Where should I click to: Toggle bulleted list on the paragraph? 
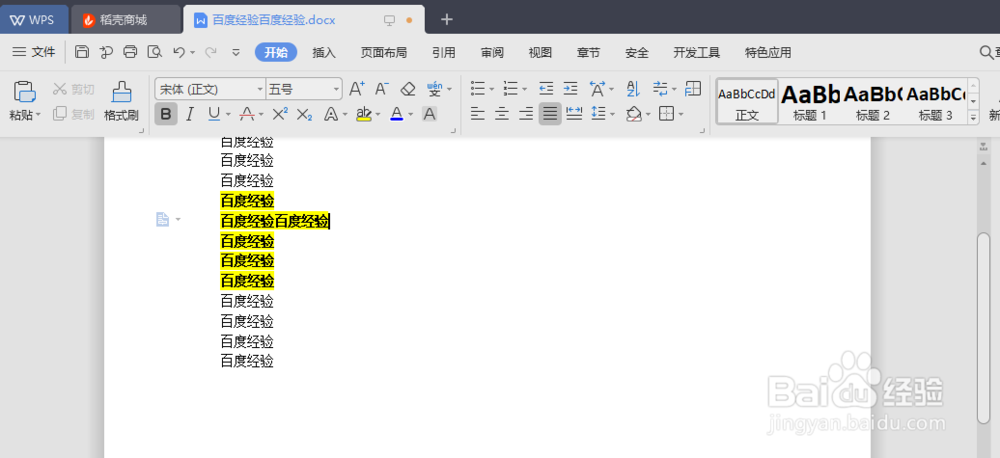[x=478, y=89]
